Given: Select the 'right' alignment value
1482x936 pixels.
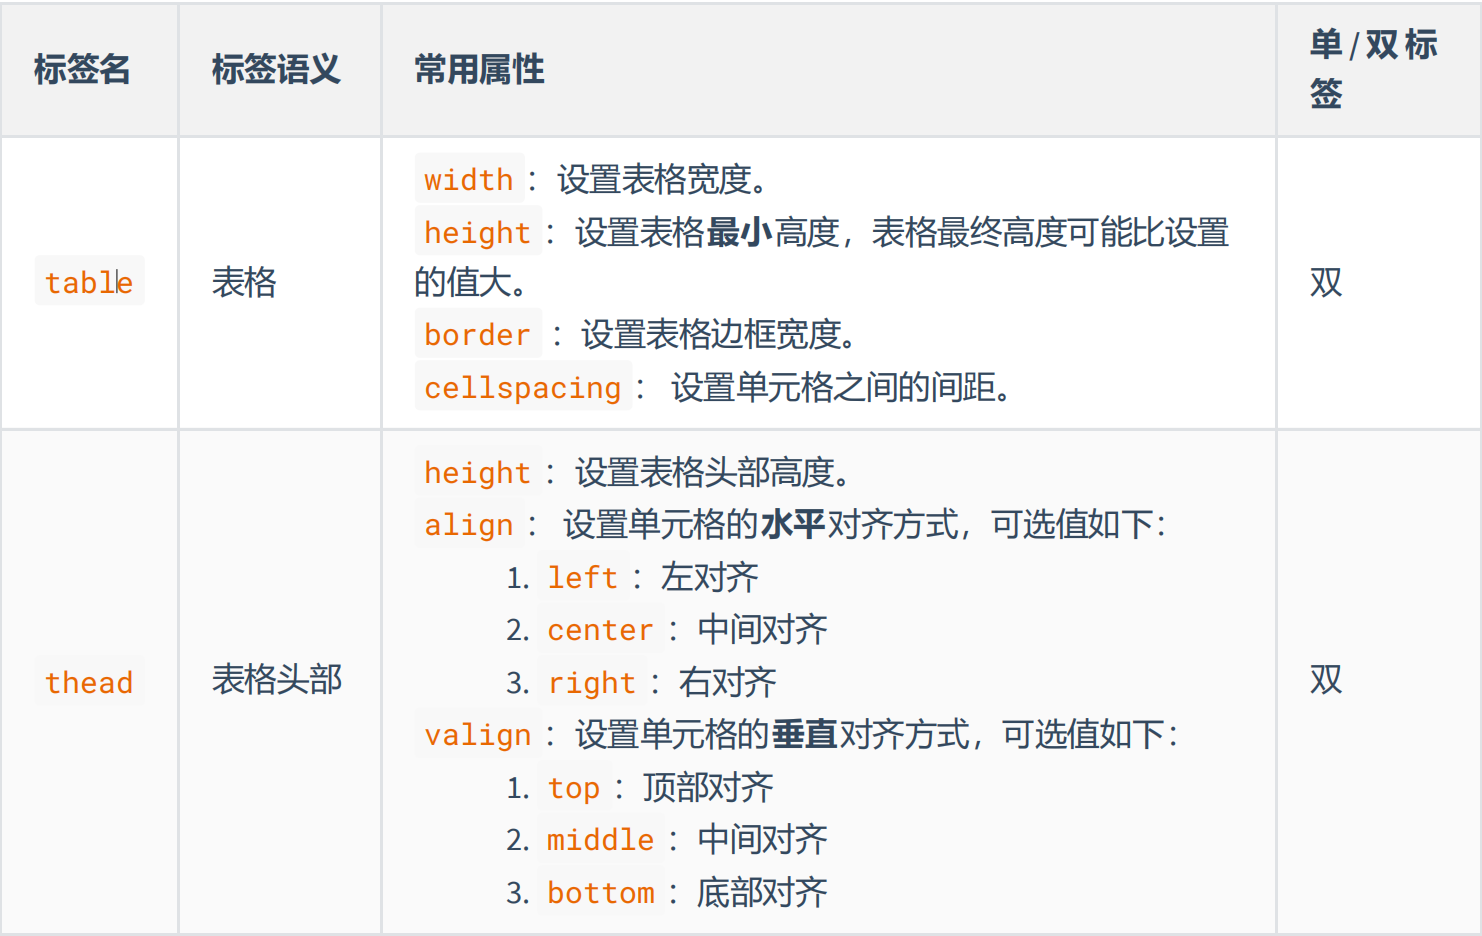Looking at the screenshot, I should click(592, 682).
